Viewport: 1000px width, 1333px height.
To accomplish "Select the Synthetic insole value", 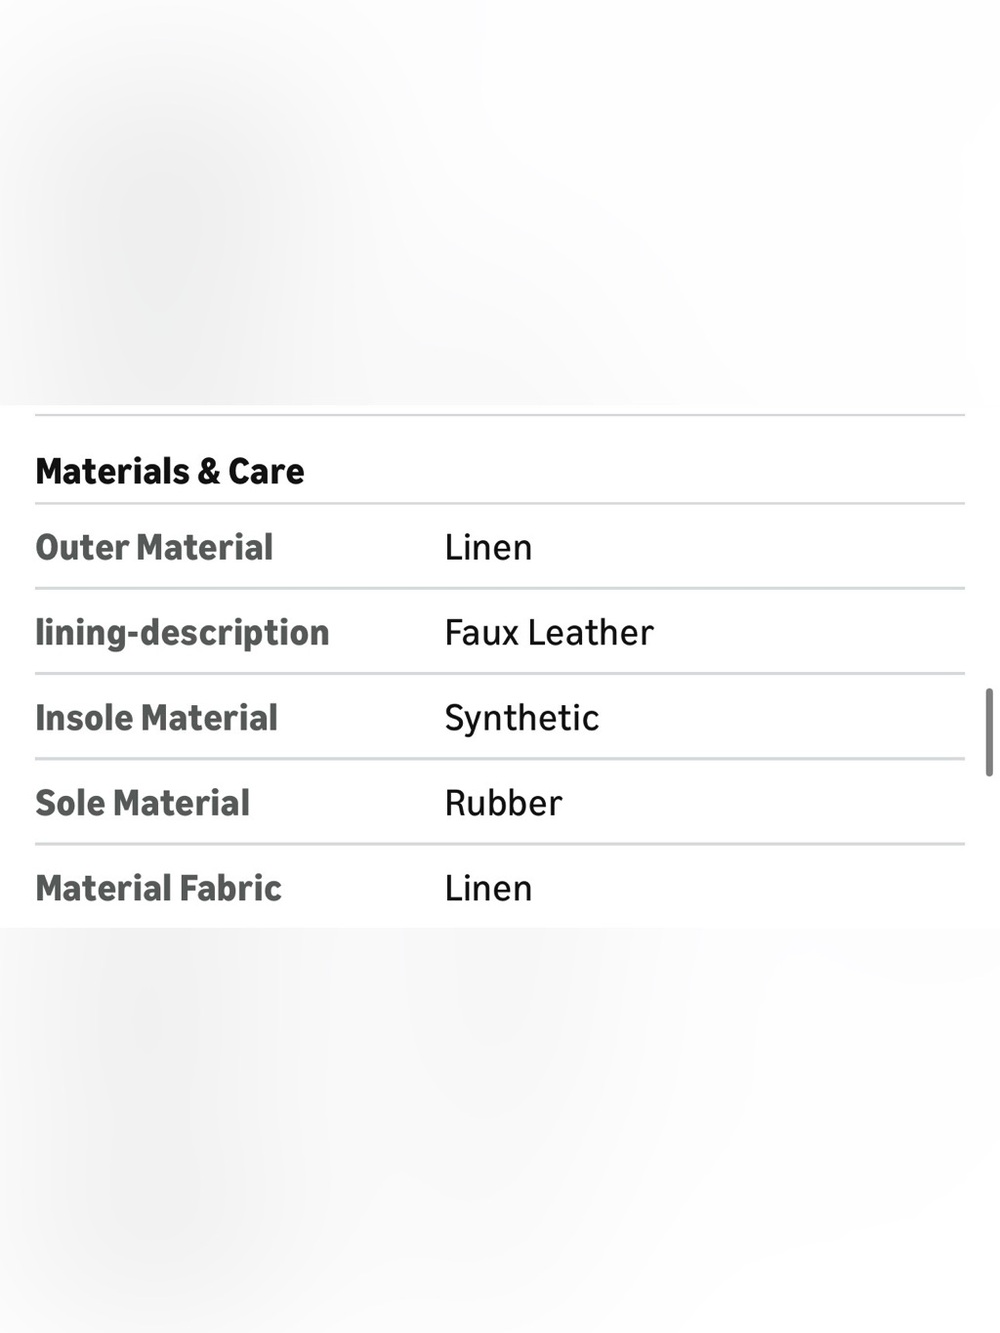I will (522, 718).
